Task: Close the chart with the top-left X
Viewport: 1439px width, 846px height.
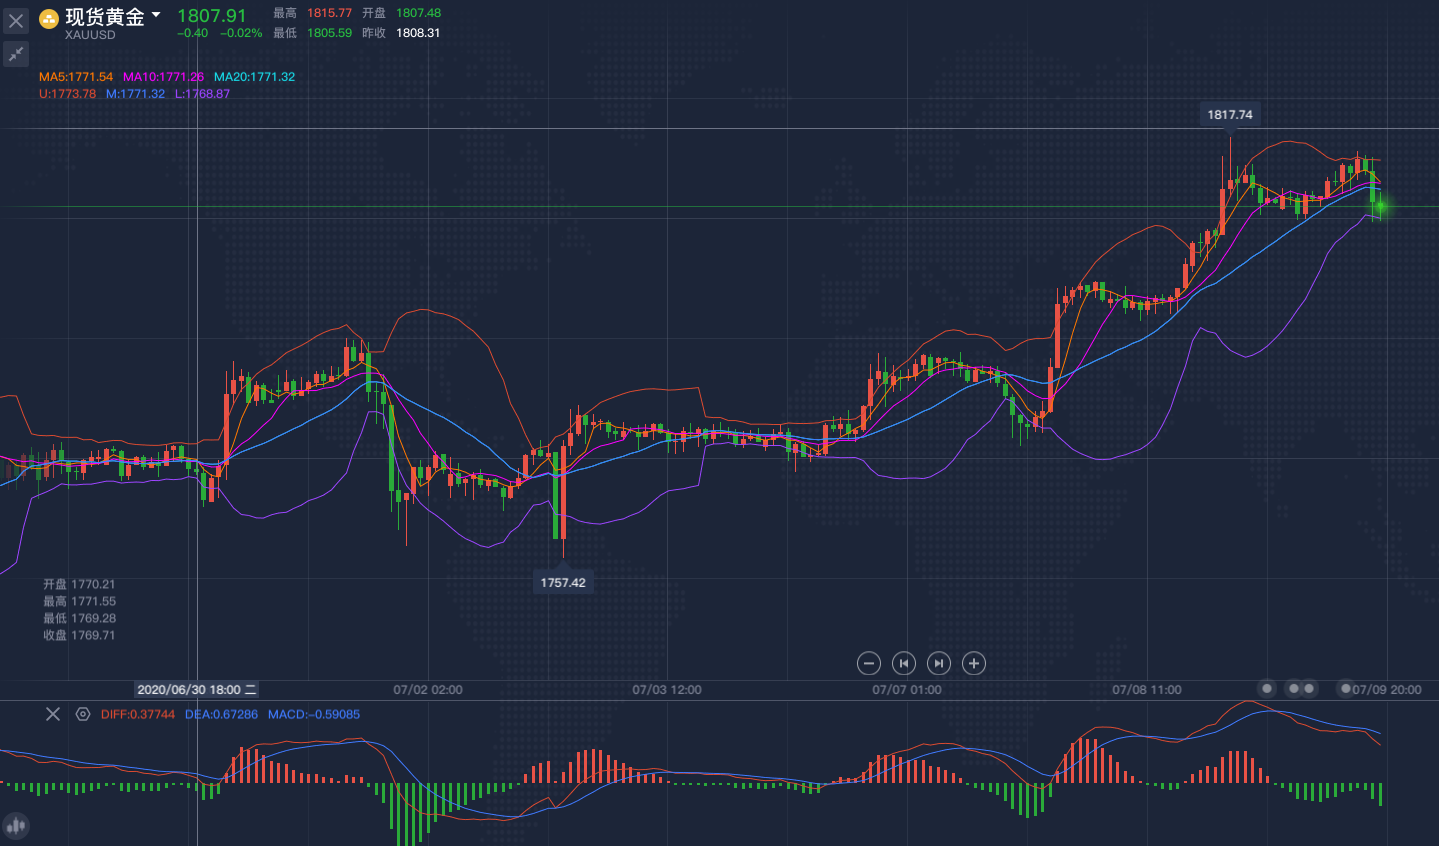Action: (x=16, y=21)
